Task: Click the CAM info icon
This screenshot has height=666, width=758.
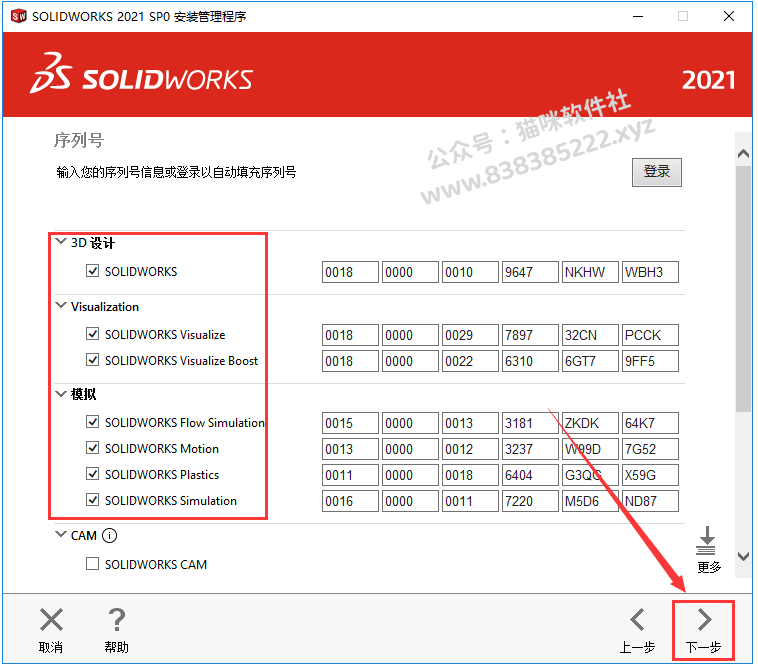Action: coord(110,536)
